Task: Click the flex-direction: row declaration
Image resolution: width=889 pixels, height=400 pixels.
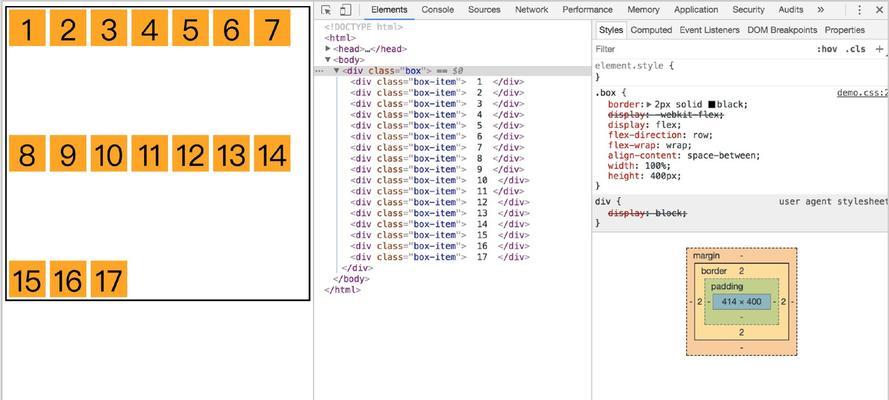Action: tap(660, 135)
